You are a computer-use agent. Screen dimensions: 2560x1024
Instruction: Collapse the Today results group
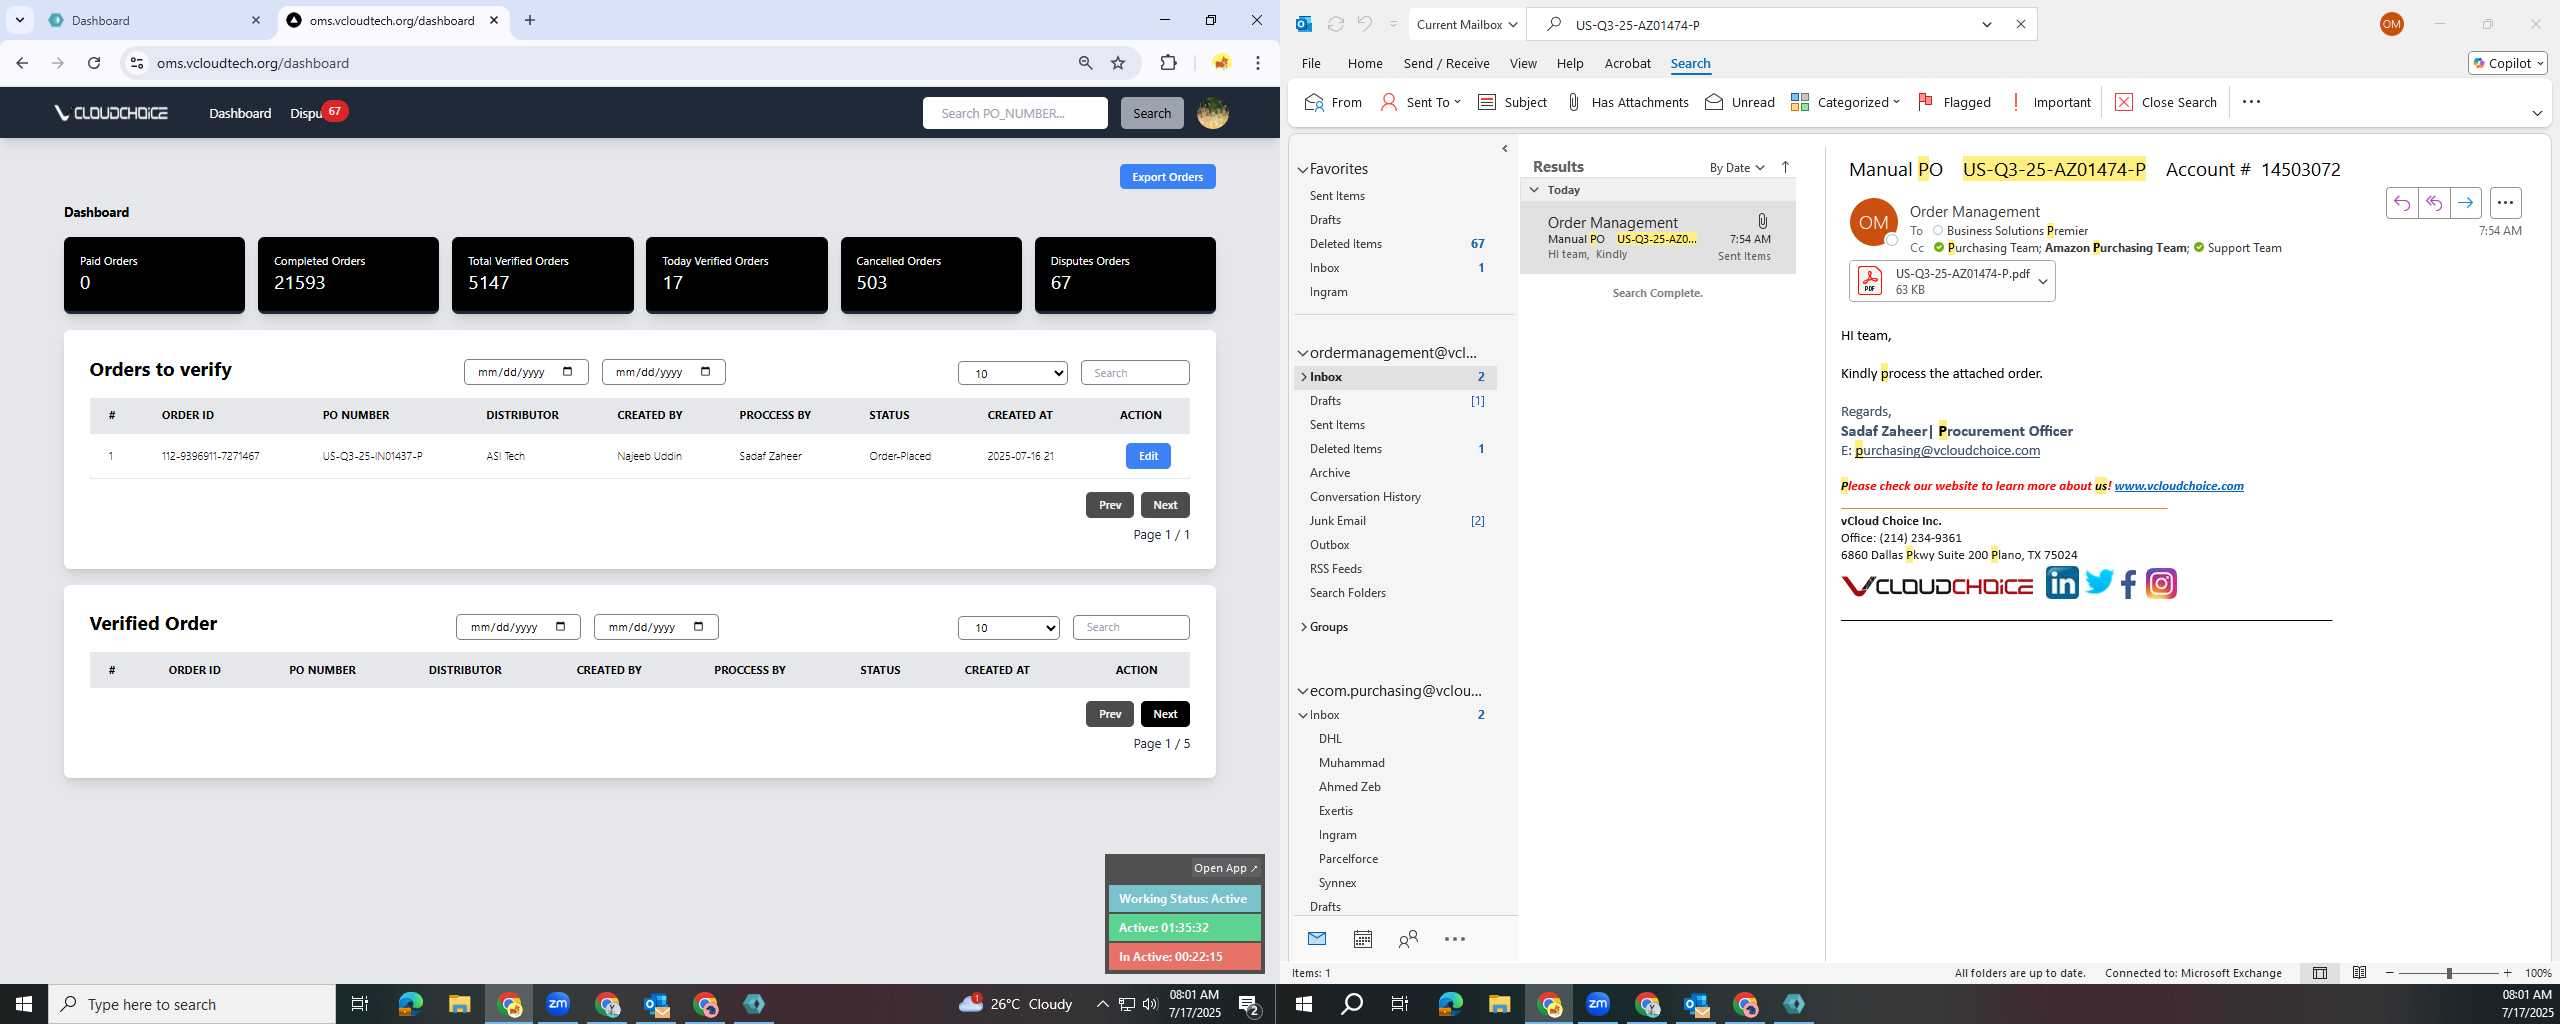point(1534,190)
